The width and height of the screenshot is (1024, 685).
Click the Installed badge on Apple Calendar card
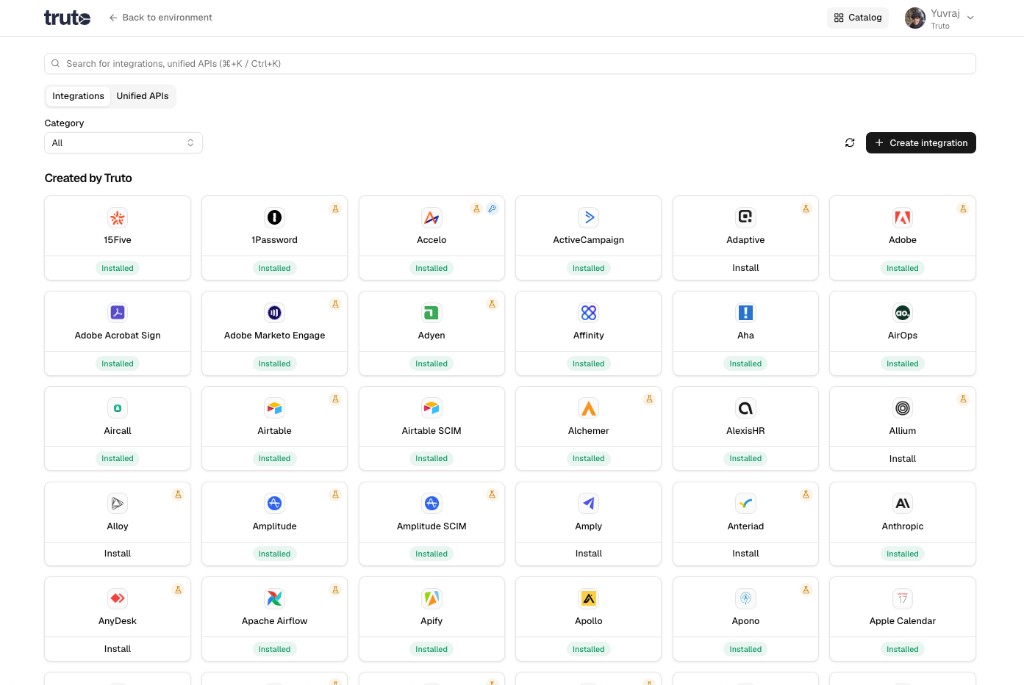click(x=903, y=649)
